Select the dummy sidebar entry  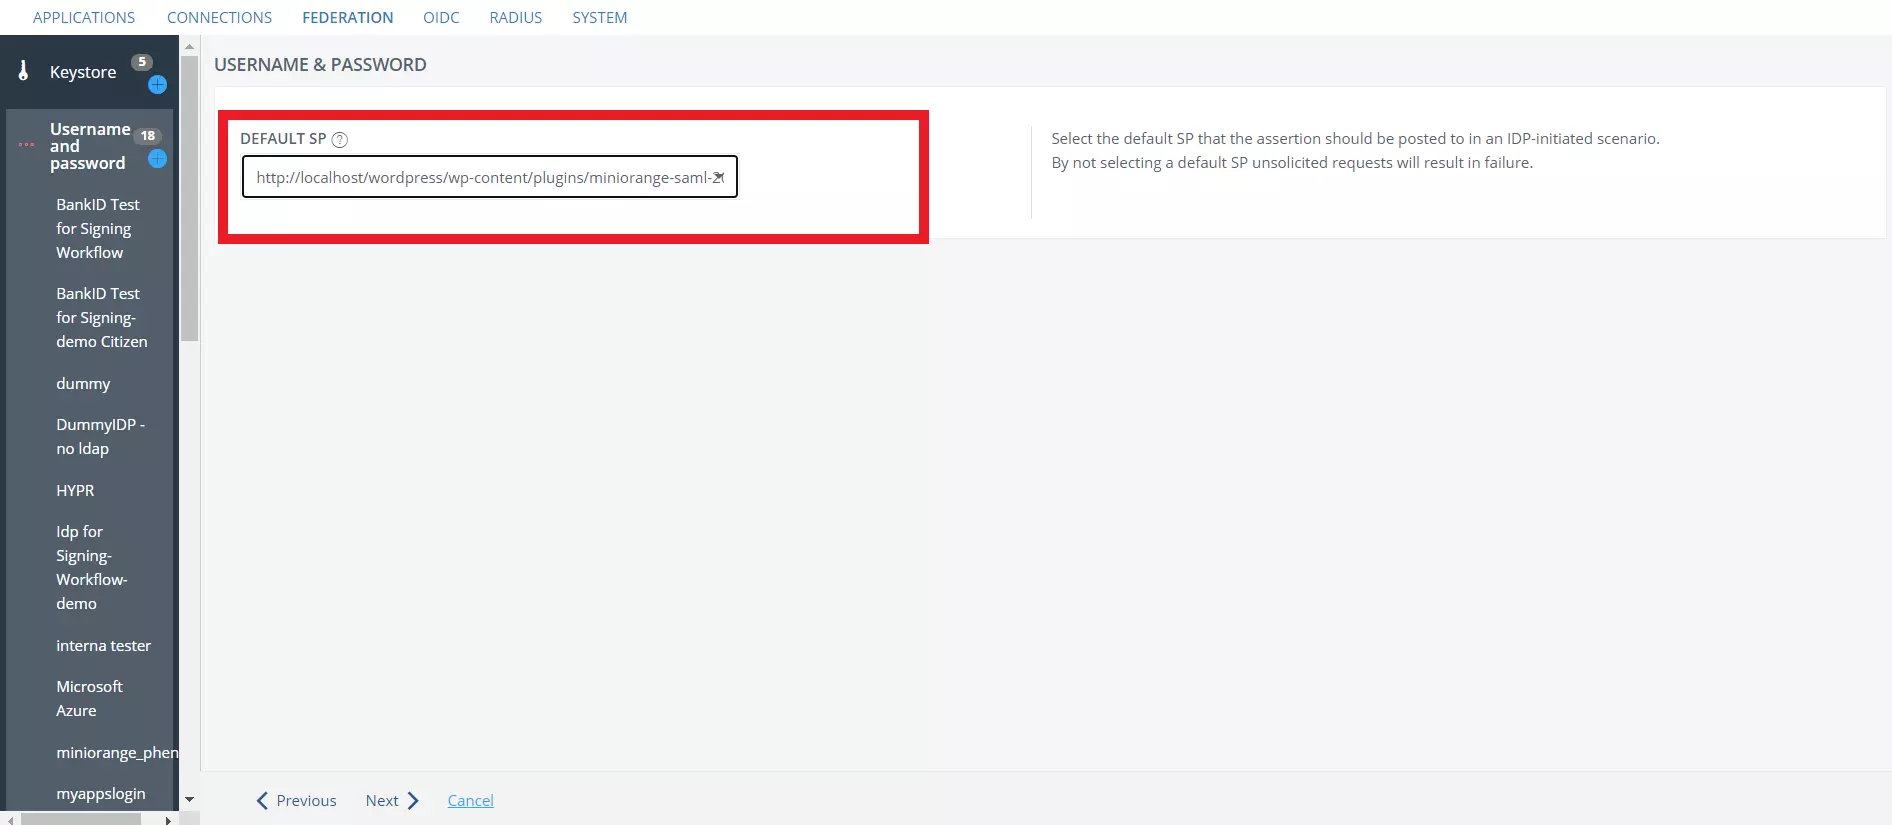point(83,383)
